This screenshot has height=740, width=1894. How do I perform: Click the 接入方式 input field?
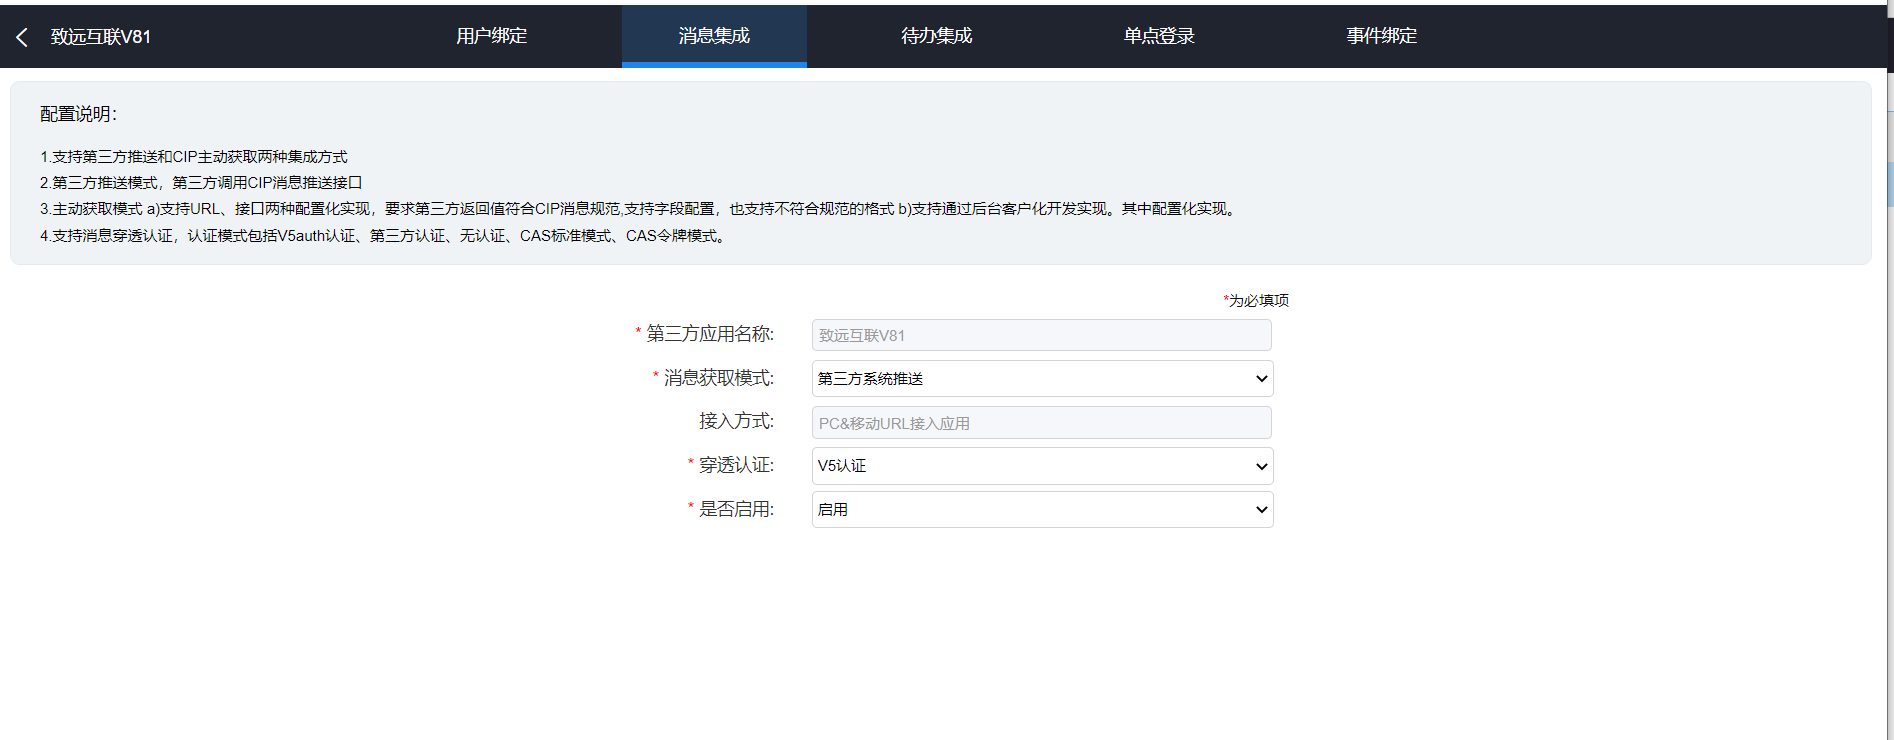1041,423
